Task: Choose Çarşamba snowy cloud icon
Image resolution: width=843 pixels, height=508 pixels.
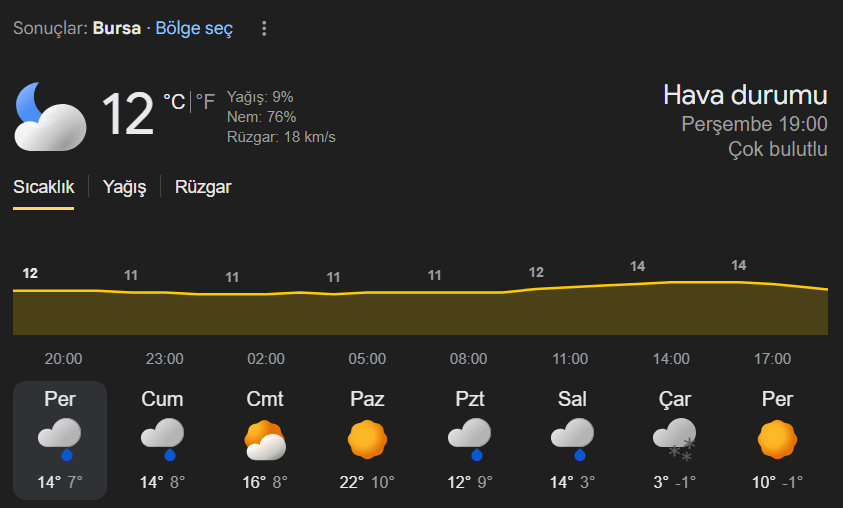Action: click(x=674, y=439)
